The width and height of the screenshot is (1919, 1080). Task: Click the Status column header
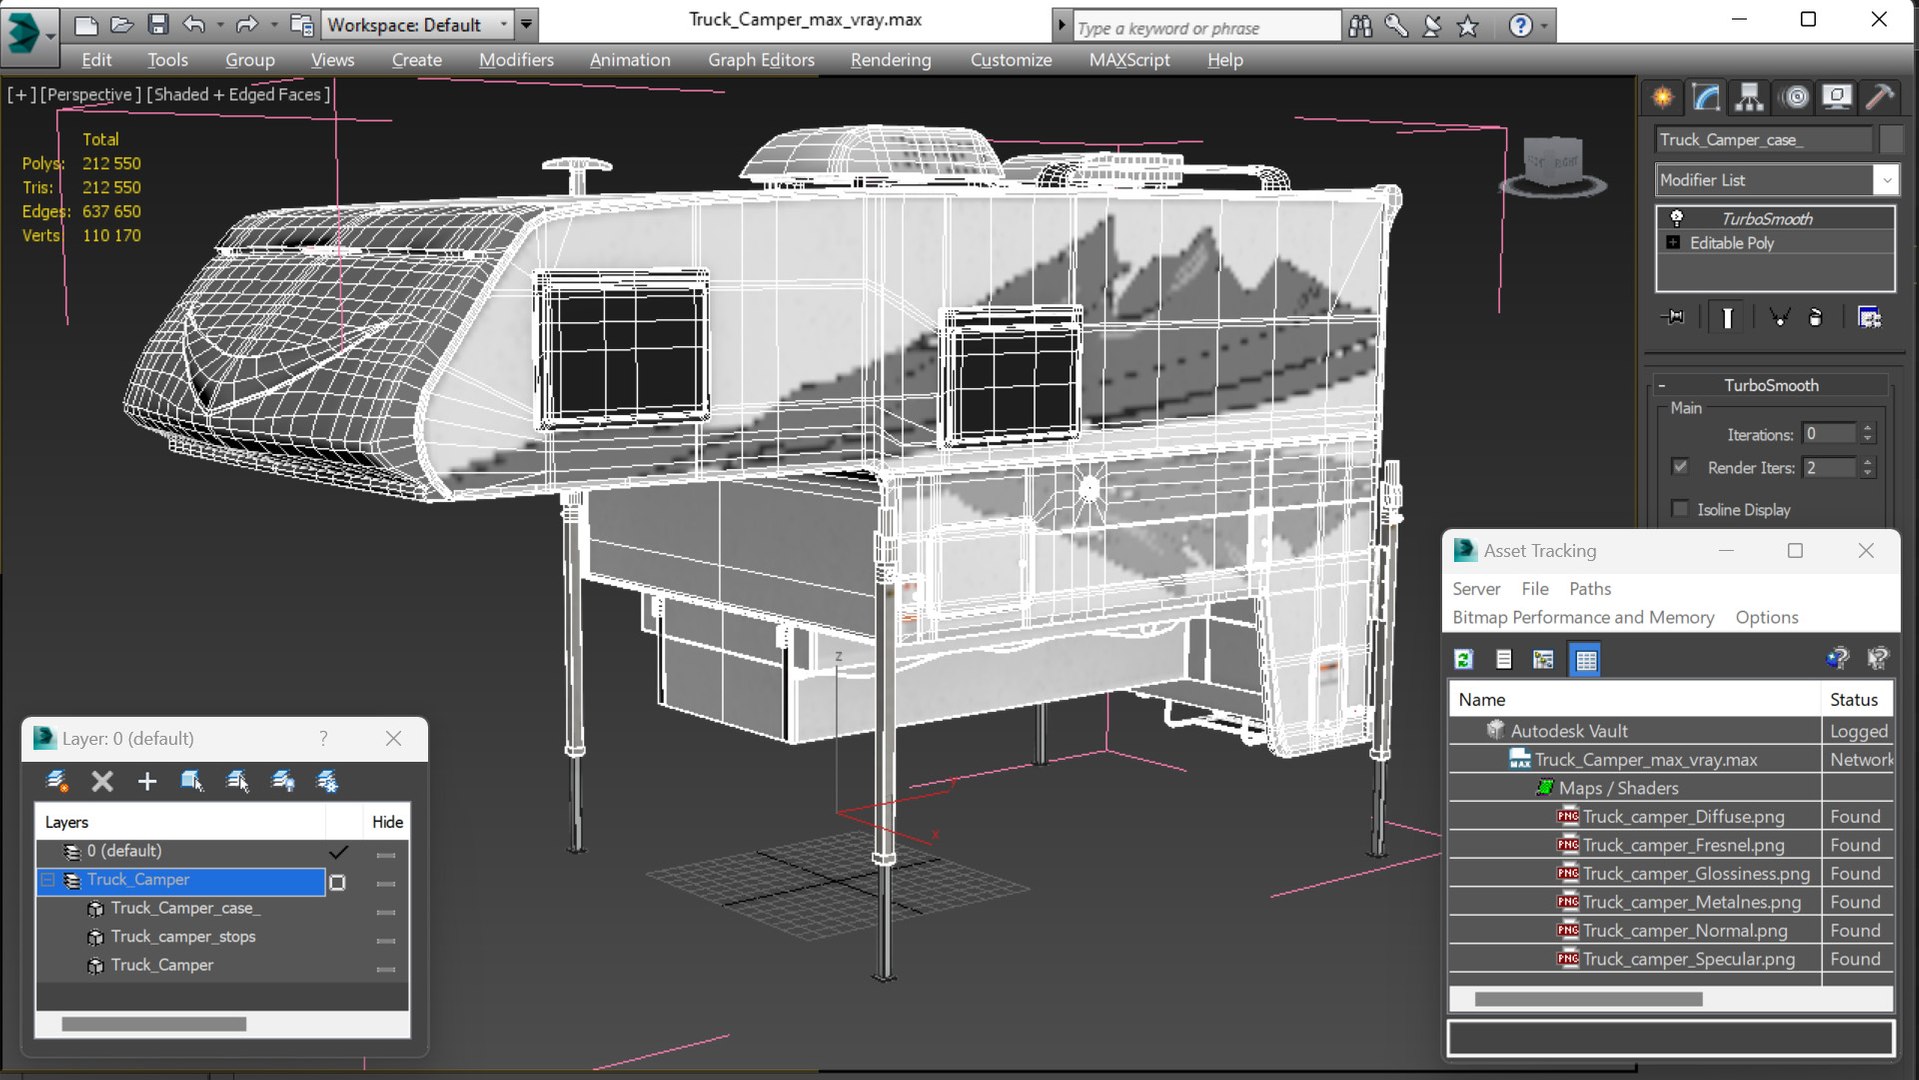point(1857,700)
